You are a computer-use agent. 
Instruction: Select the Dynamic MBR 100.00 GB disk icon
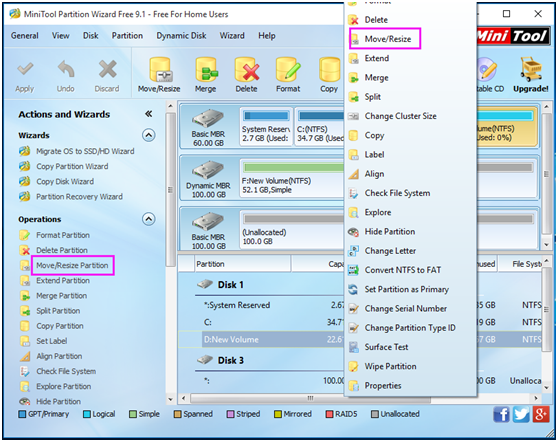pos(208,170)
